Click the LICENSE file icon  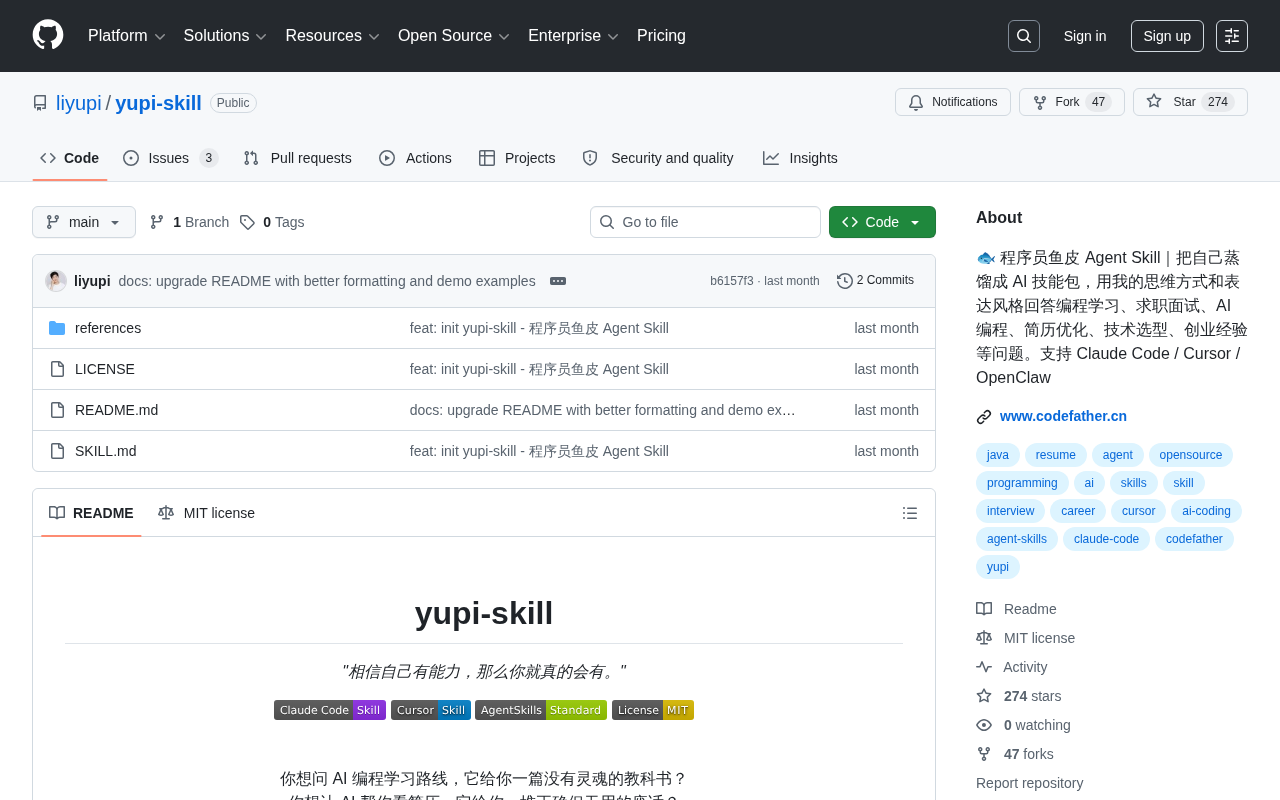click(x=57, y=369)
